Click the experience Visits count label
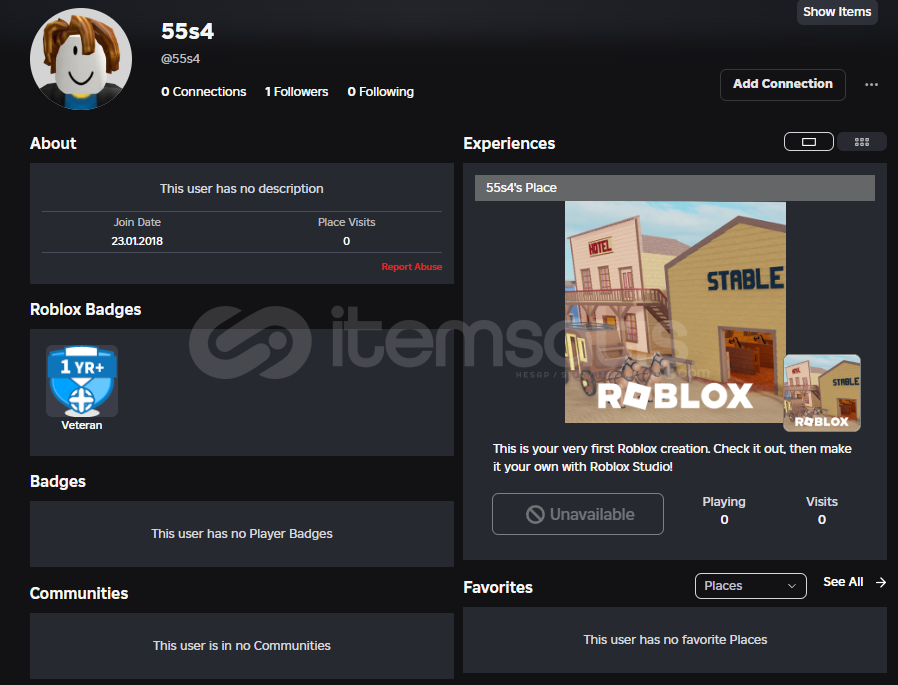Image resolution: width=898 pixels, height=685 pixels. 822,502
